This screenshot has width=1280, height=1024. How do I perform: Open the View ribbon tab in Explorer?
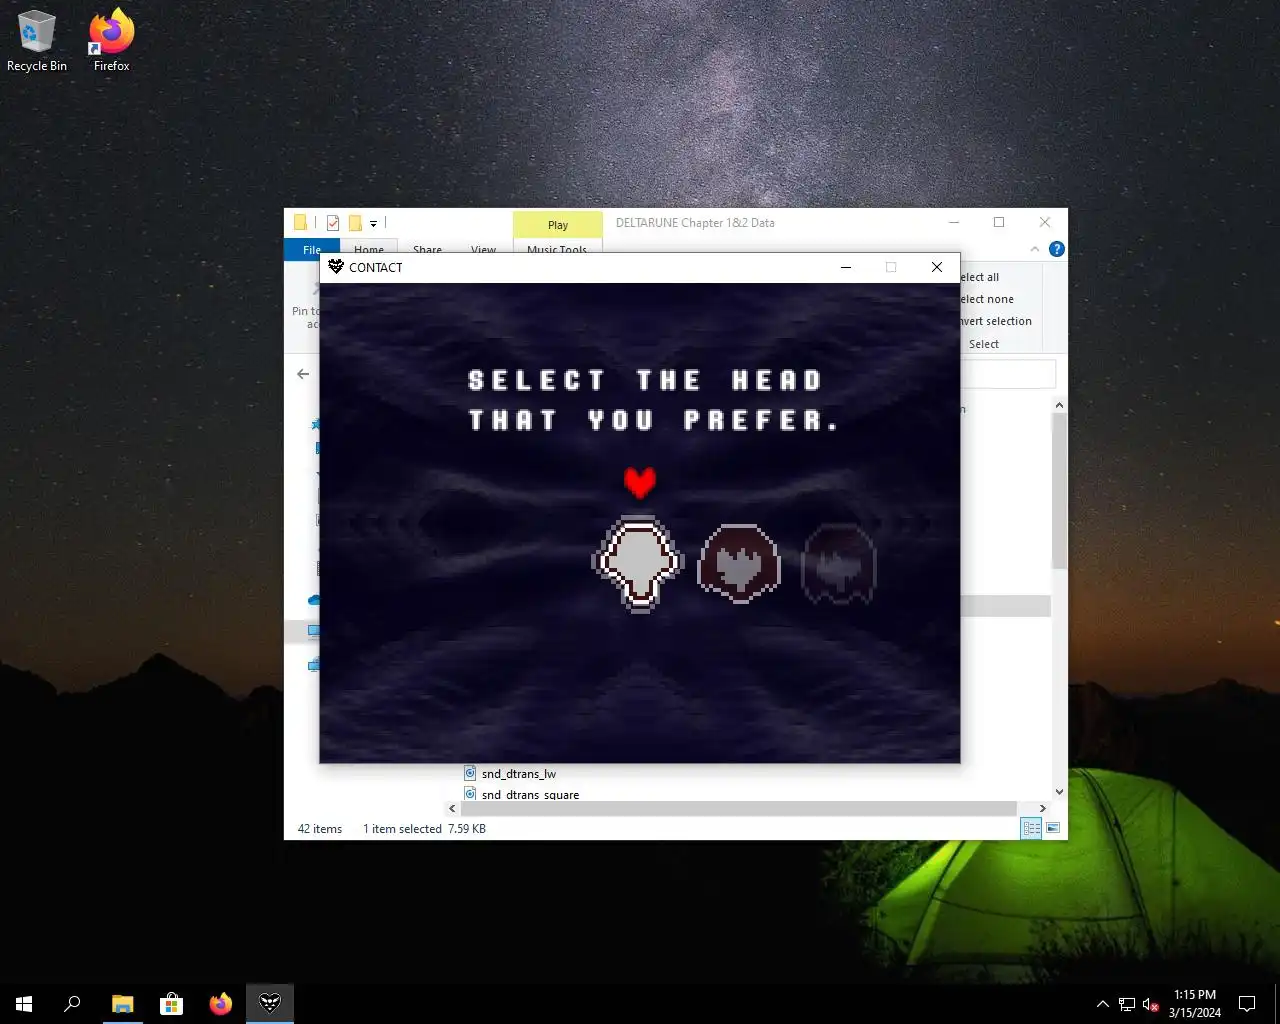pos(483,249)
